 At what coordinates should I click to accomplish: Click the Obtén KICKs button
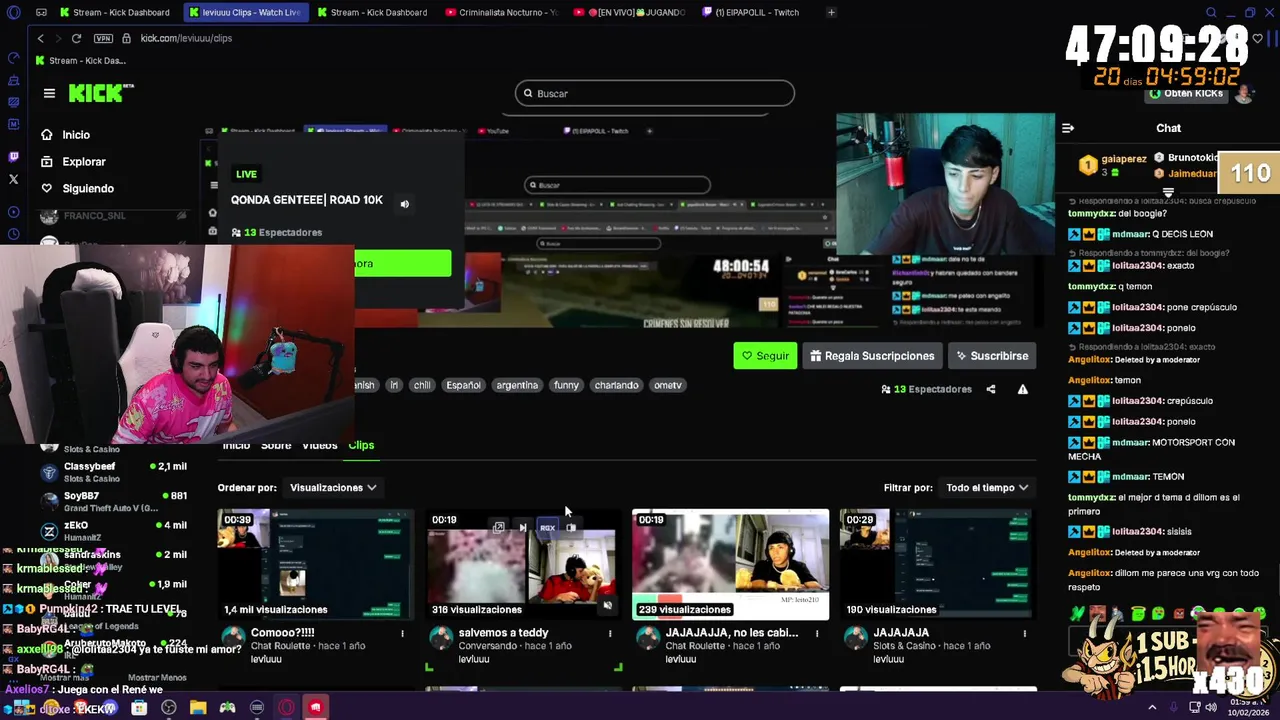coord(1186,93)
